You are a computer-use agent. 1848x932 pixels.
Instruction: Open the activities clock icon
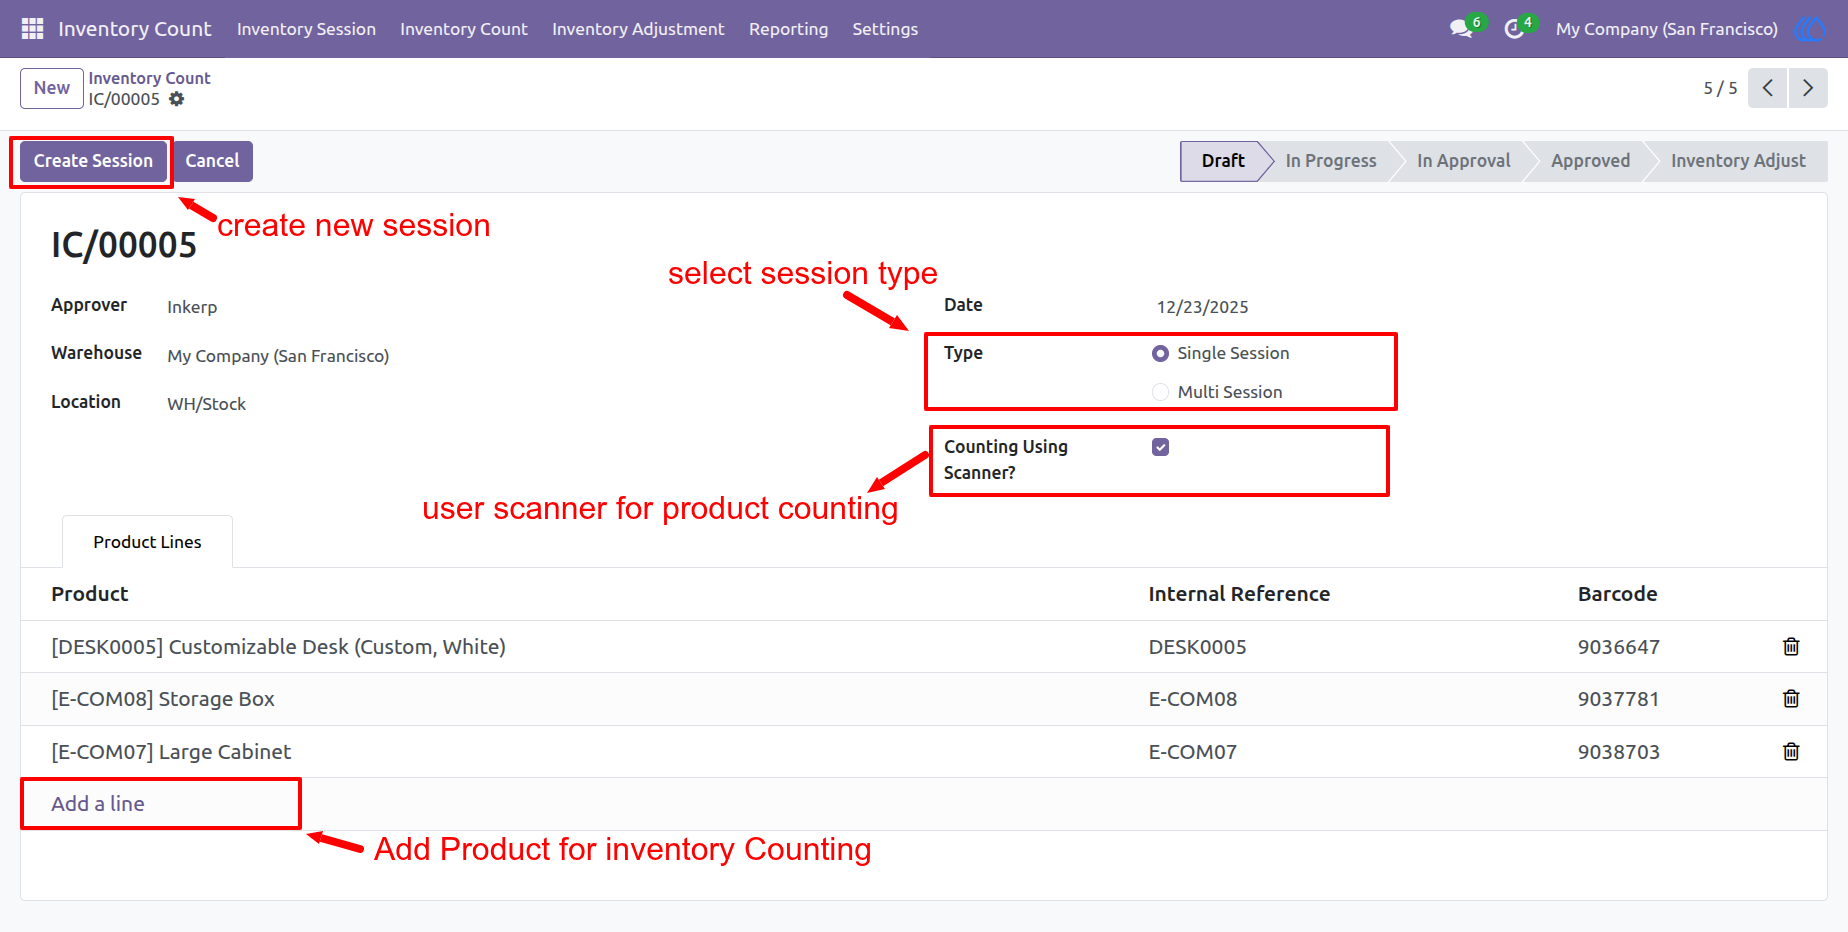click(x=1514, y=29)
